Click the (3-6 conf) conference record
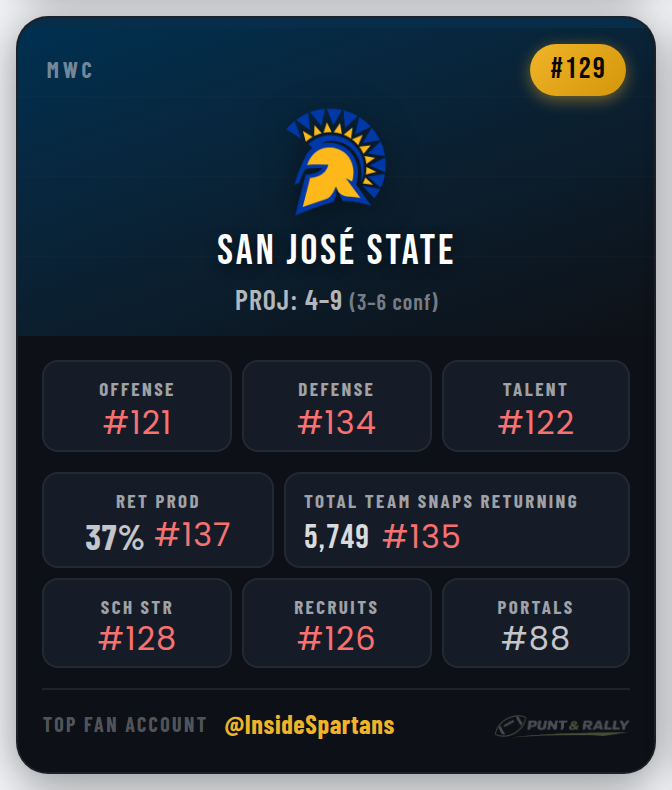The height and width of the screenshot is (790, 672). click(393, 301)
